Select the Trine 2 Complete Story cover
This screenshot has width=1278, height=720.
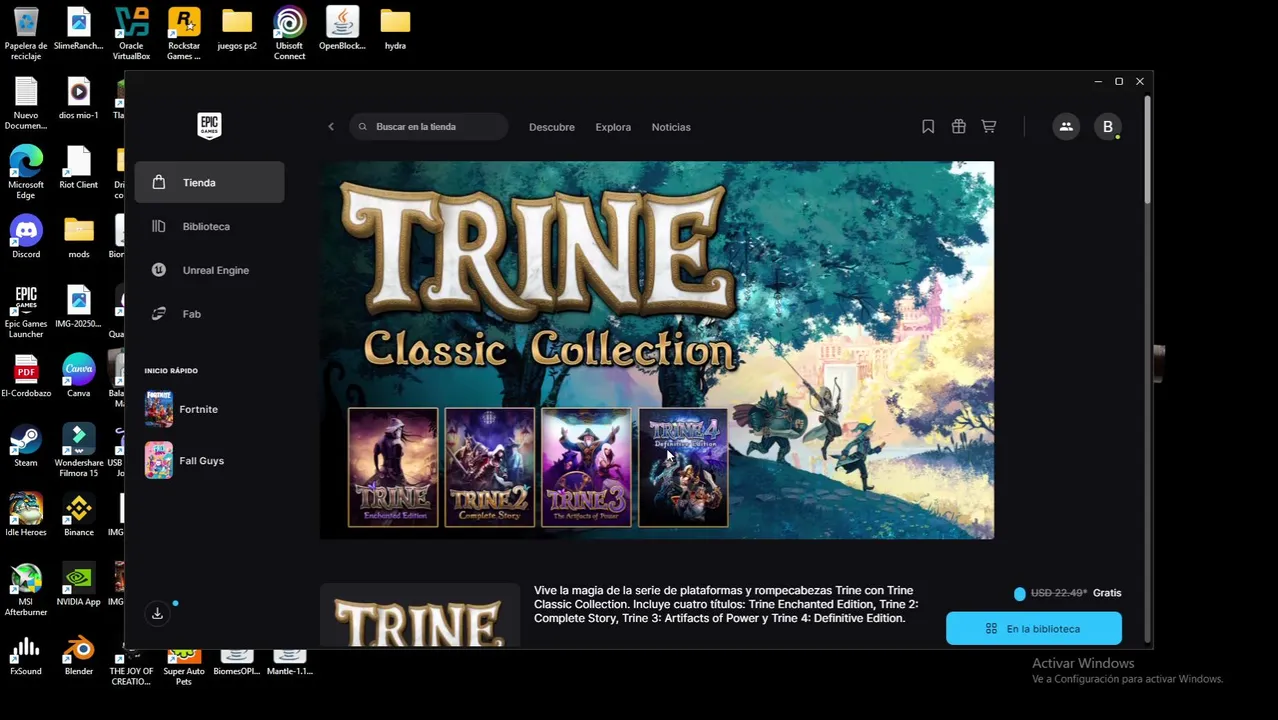(490, 467)
